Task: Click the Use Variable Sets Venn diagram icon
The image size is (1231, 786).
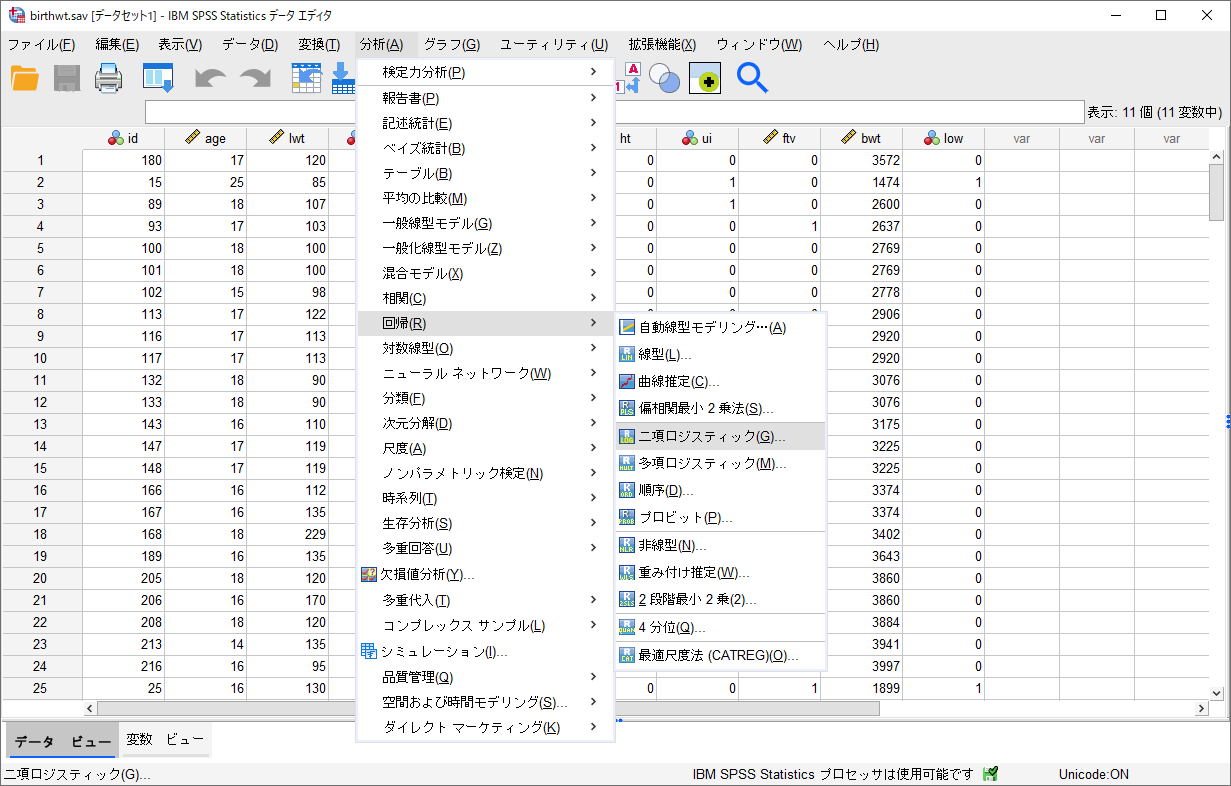Action: [x=664, y=78]
